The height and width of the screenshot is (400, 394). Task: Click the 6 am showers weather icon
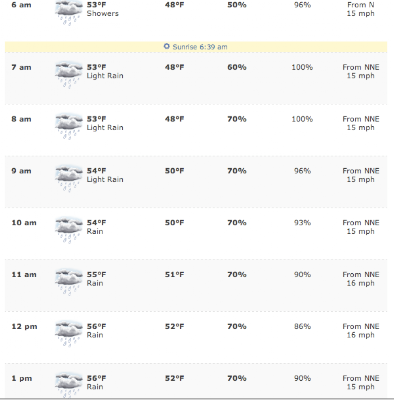click(69, 12)
